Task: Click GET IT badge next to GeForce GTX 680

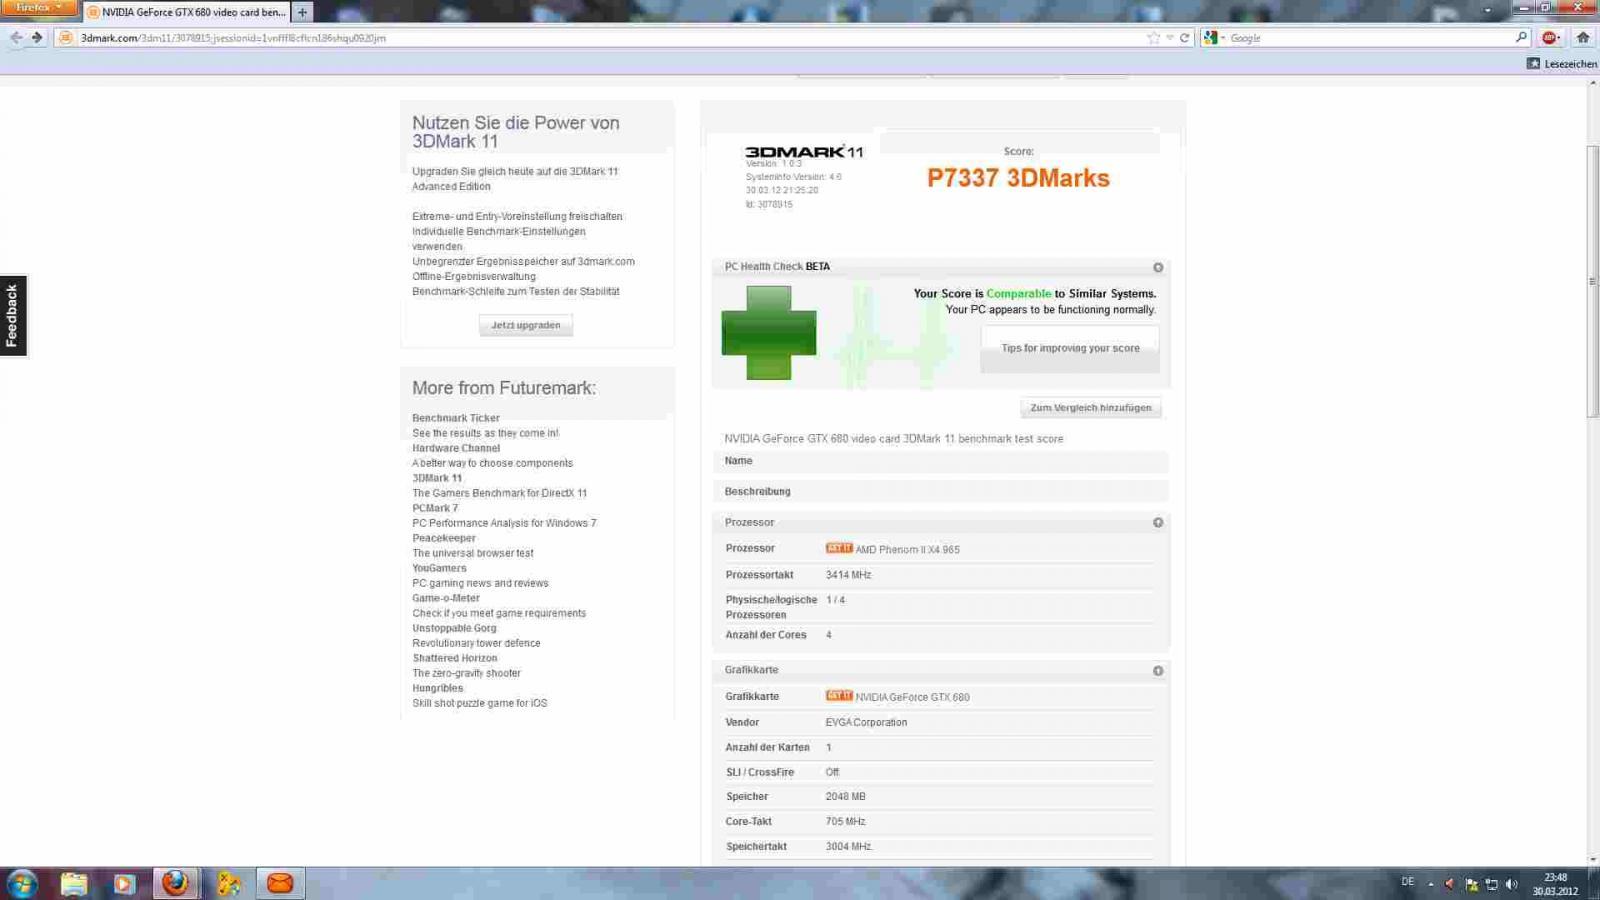Action: (x=839, y=696)
